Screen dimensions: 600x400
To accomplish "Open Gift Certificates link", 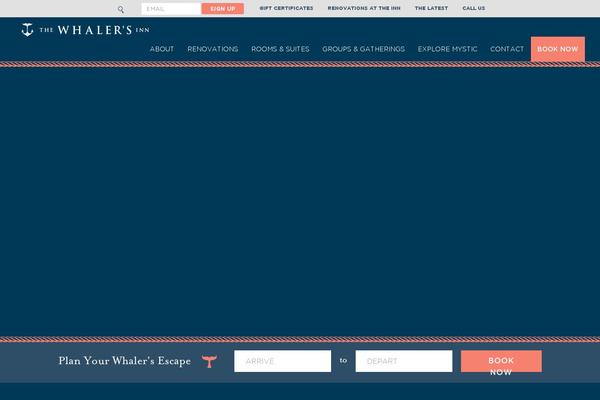I will point(286,8).
